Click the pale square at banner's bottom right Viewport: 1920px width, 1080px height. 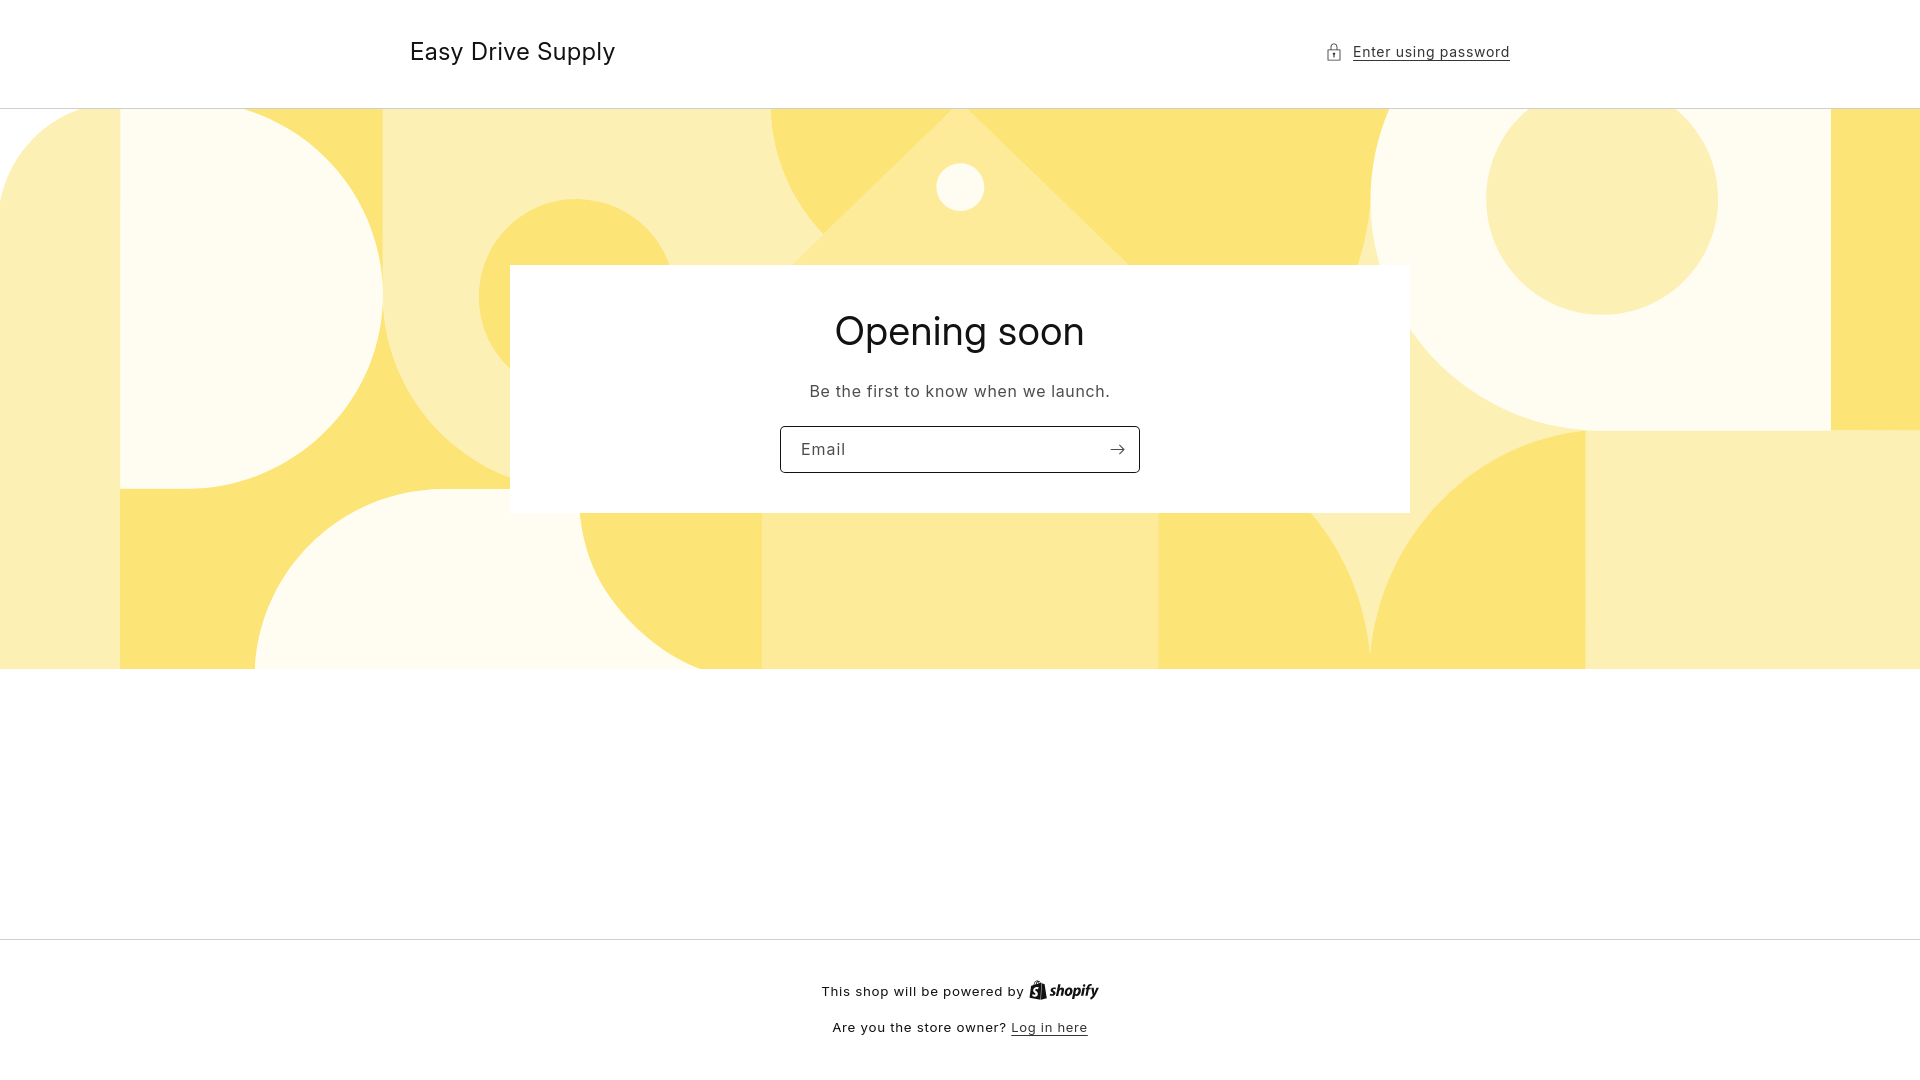pos(1750,550)
